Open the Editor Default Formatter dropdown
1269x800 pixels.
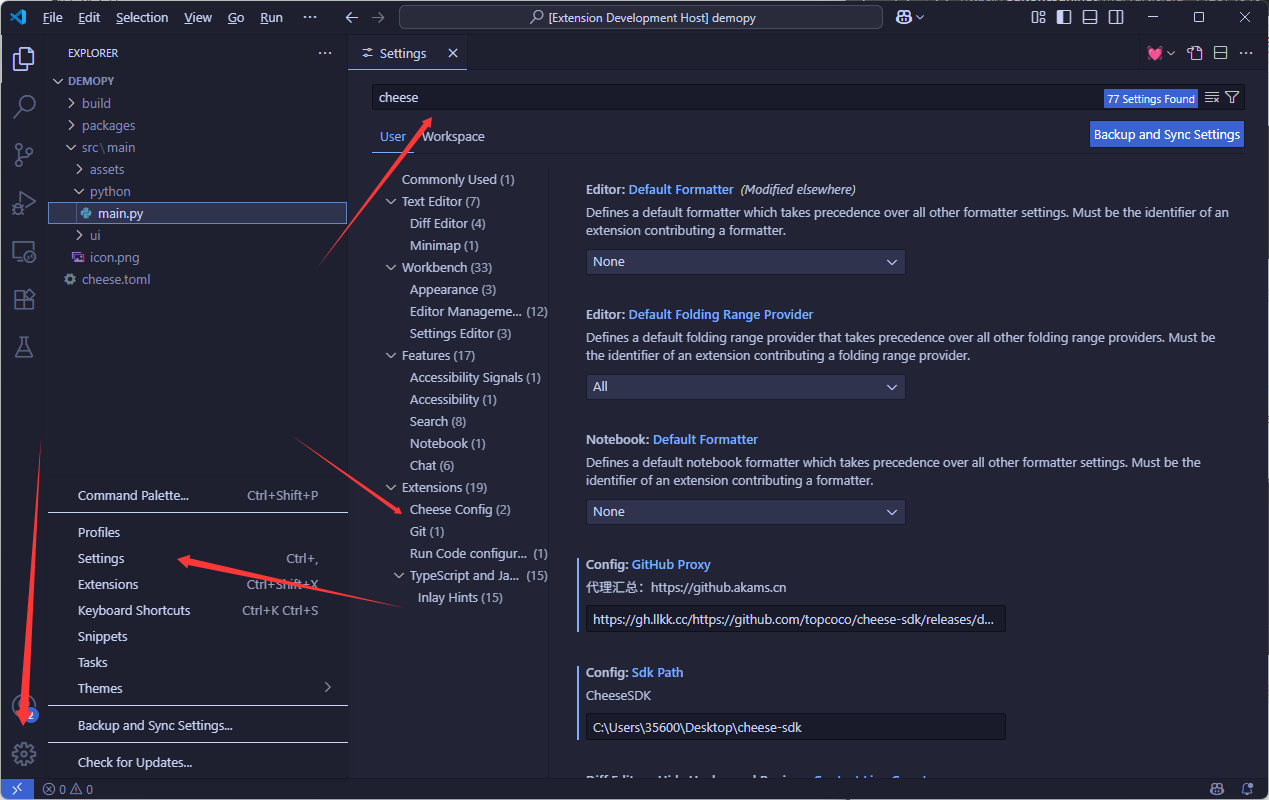pos(745,262)
